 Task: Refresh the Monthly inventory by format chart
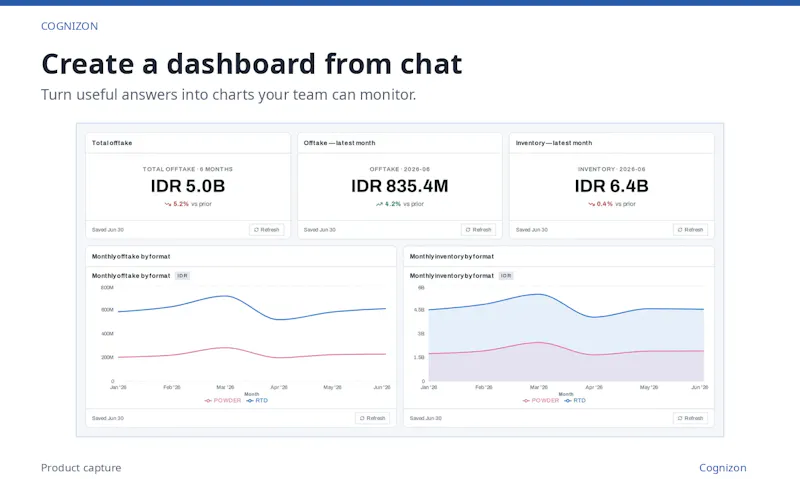[690, 418]
